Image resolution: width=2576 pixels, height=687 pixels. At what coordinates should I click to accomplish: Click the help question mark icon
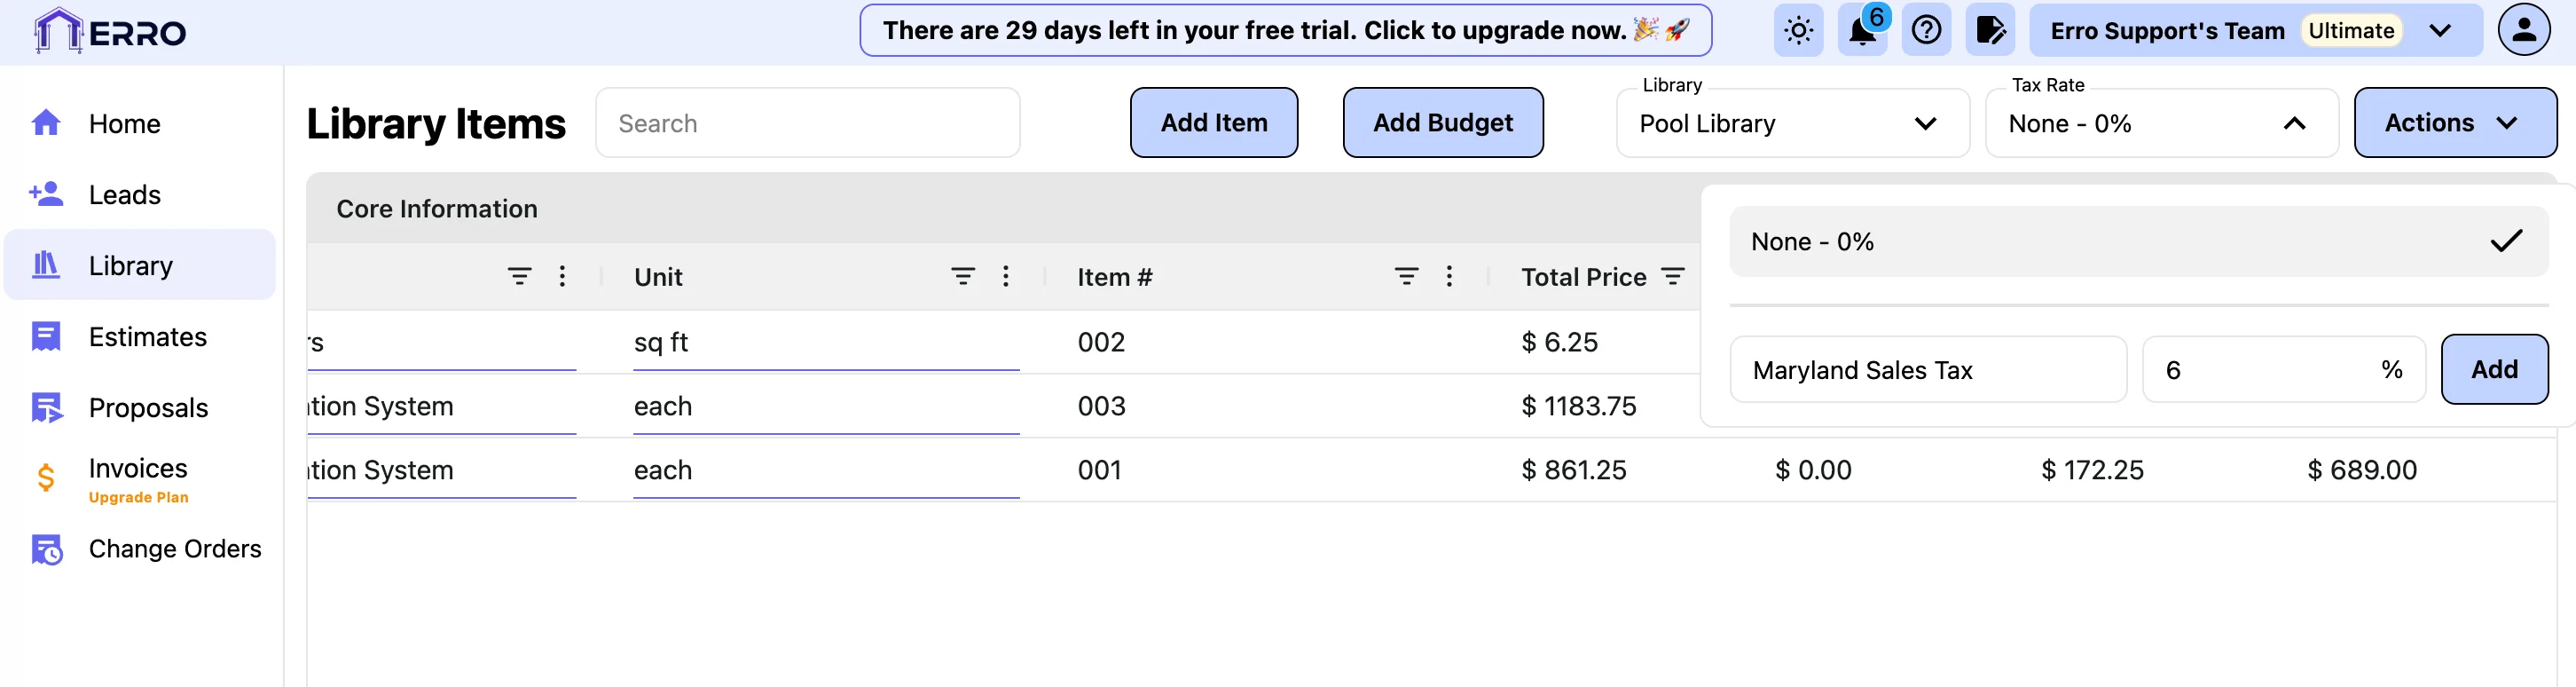click(1926, 31)
